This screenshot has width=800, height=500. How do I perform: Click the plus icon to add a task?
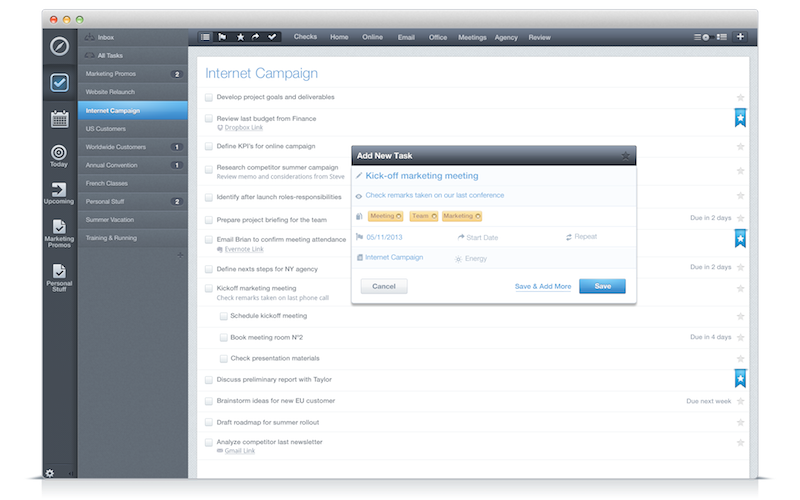point(740,37)
